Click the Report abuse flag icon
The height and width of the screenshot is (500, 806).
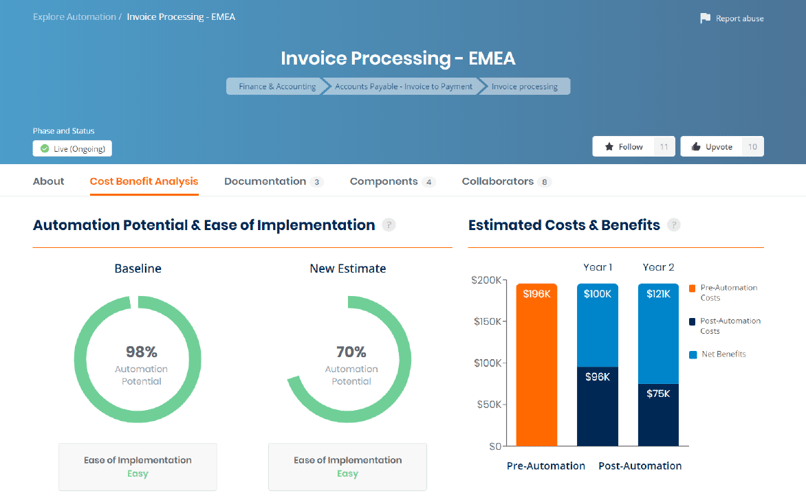pyautogui.click(x=705, y=18)
